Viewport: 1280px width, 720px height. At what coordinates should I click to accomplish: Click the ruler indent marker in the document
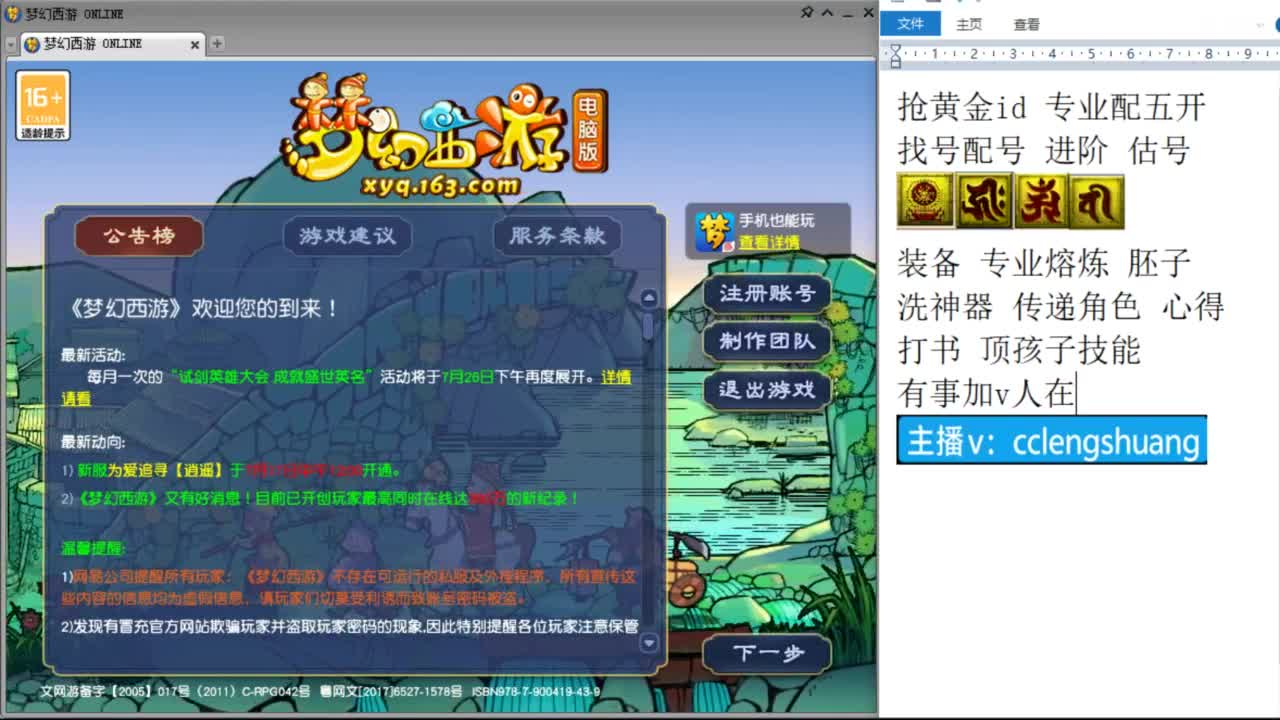[x=895, y=55]
